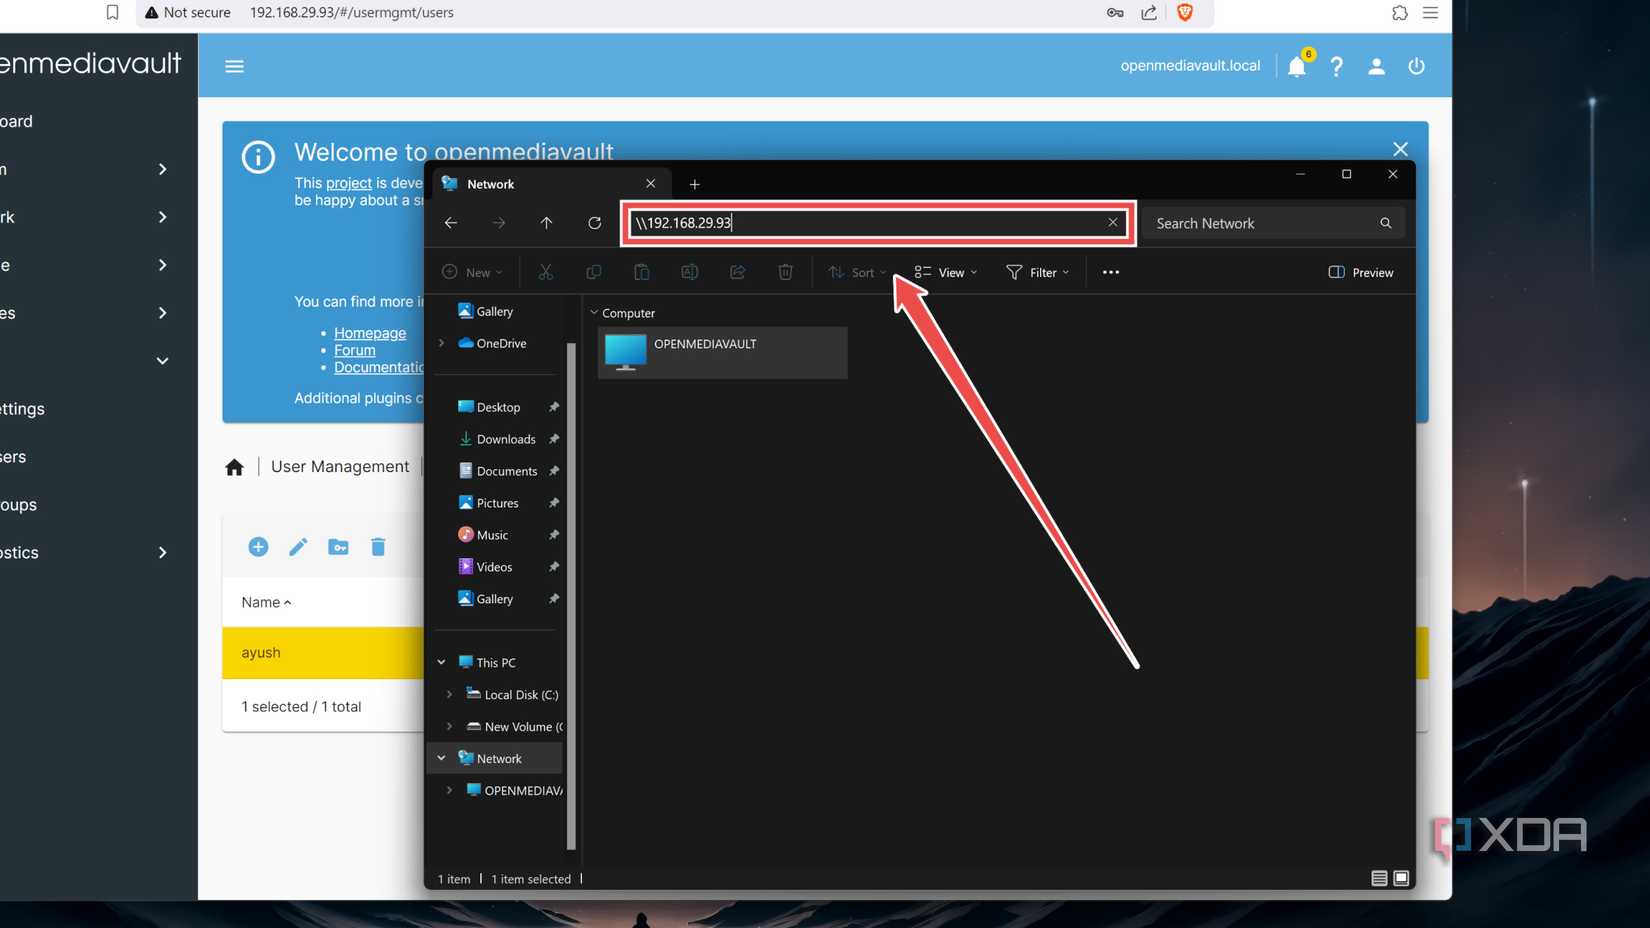Open the Explorer New dropdown
This screenshot has height=928, width=1650.
pyautogui.click(x=472, y=272)
